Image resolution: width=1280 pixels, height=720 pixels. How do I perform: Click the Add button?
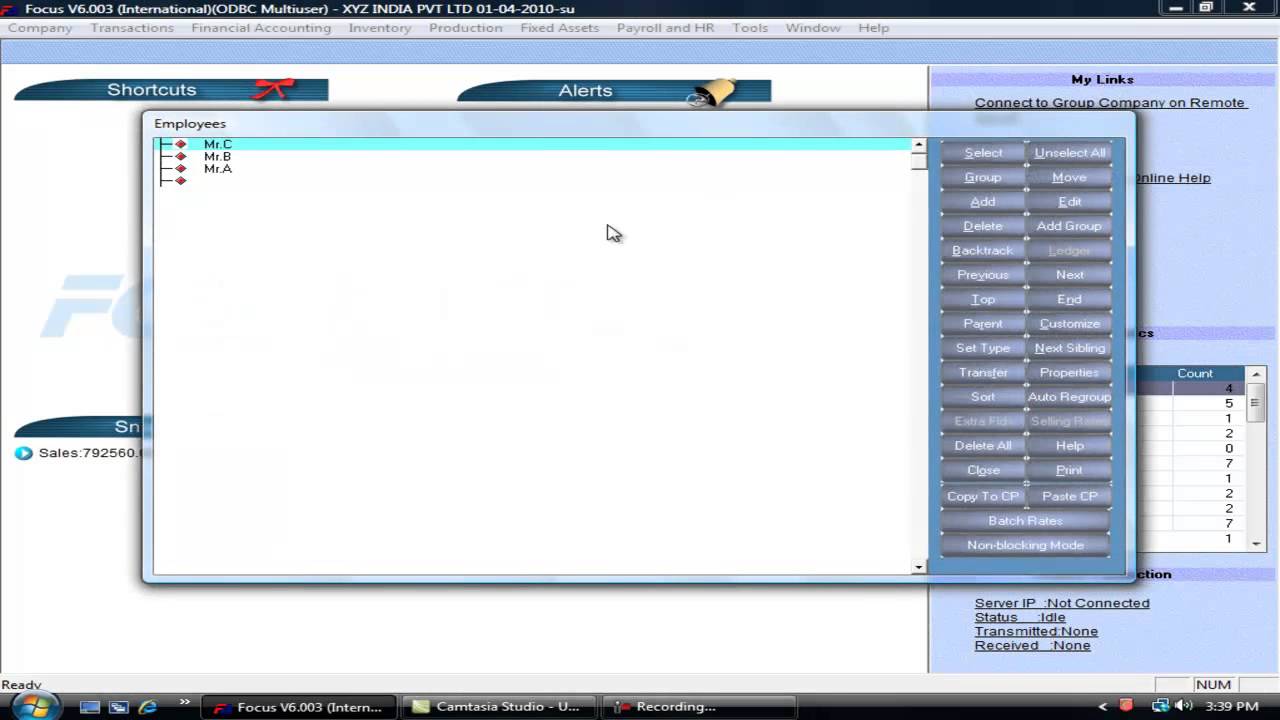983,202
